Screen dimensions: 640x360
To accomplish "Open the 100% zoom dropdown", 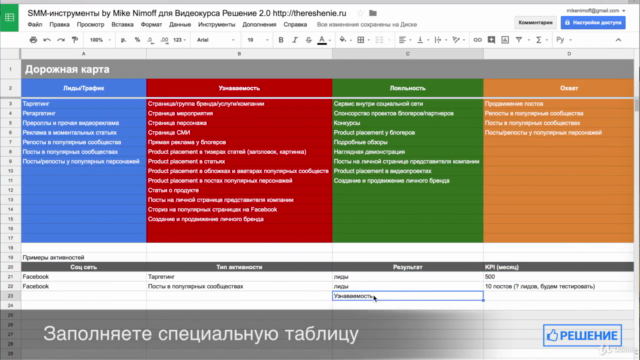I will pyautogui.click(x=100, y=40).
